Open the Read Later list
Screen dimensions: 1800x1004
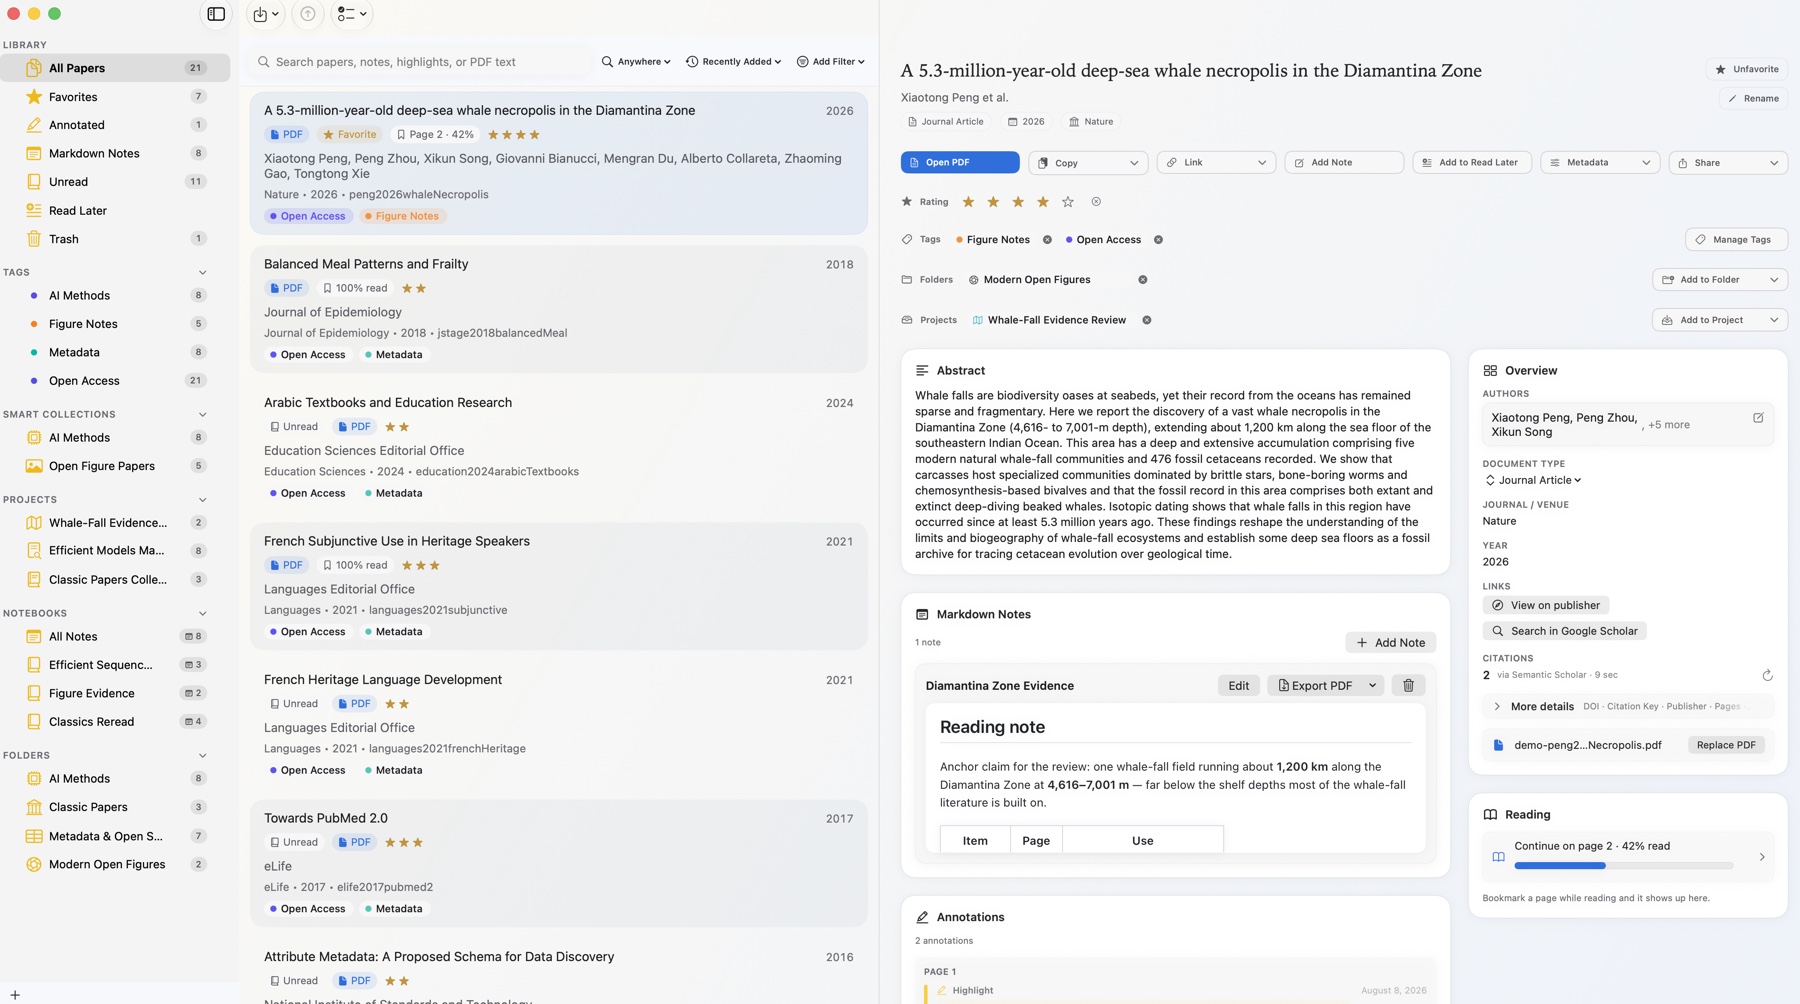[115, 211]
